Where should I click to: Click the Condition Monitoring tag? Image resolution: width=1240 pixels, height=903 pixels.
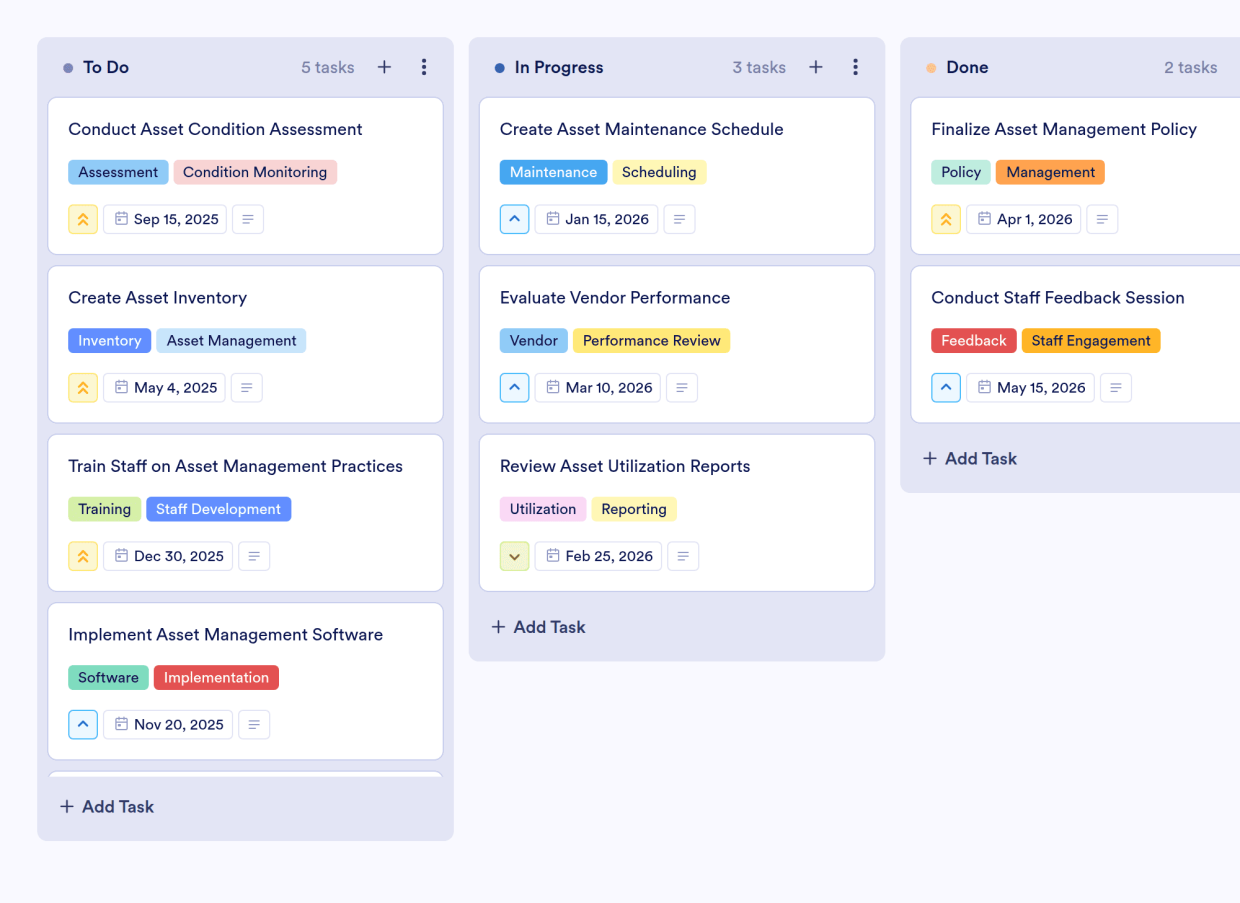(x=255, y=172)
